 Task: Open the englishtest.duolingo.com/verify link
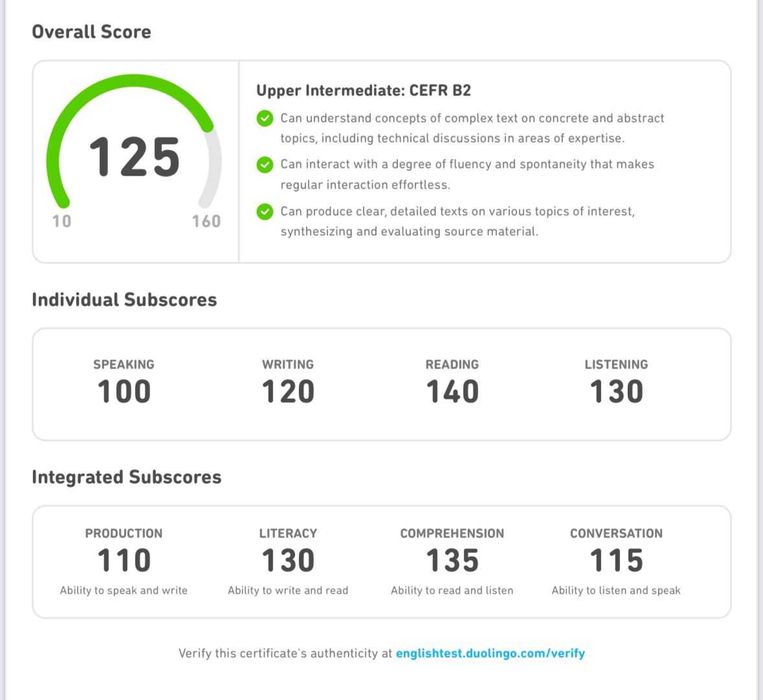pyautogui.click(x=490, y=653)
